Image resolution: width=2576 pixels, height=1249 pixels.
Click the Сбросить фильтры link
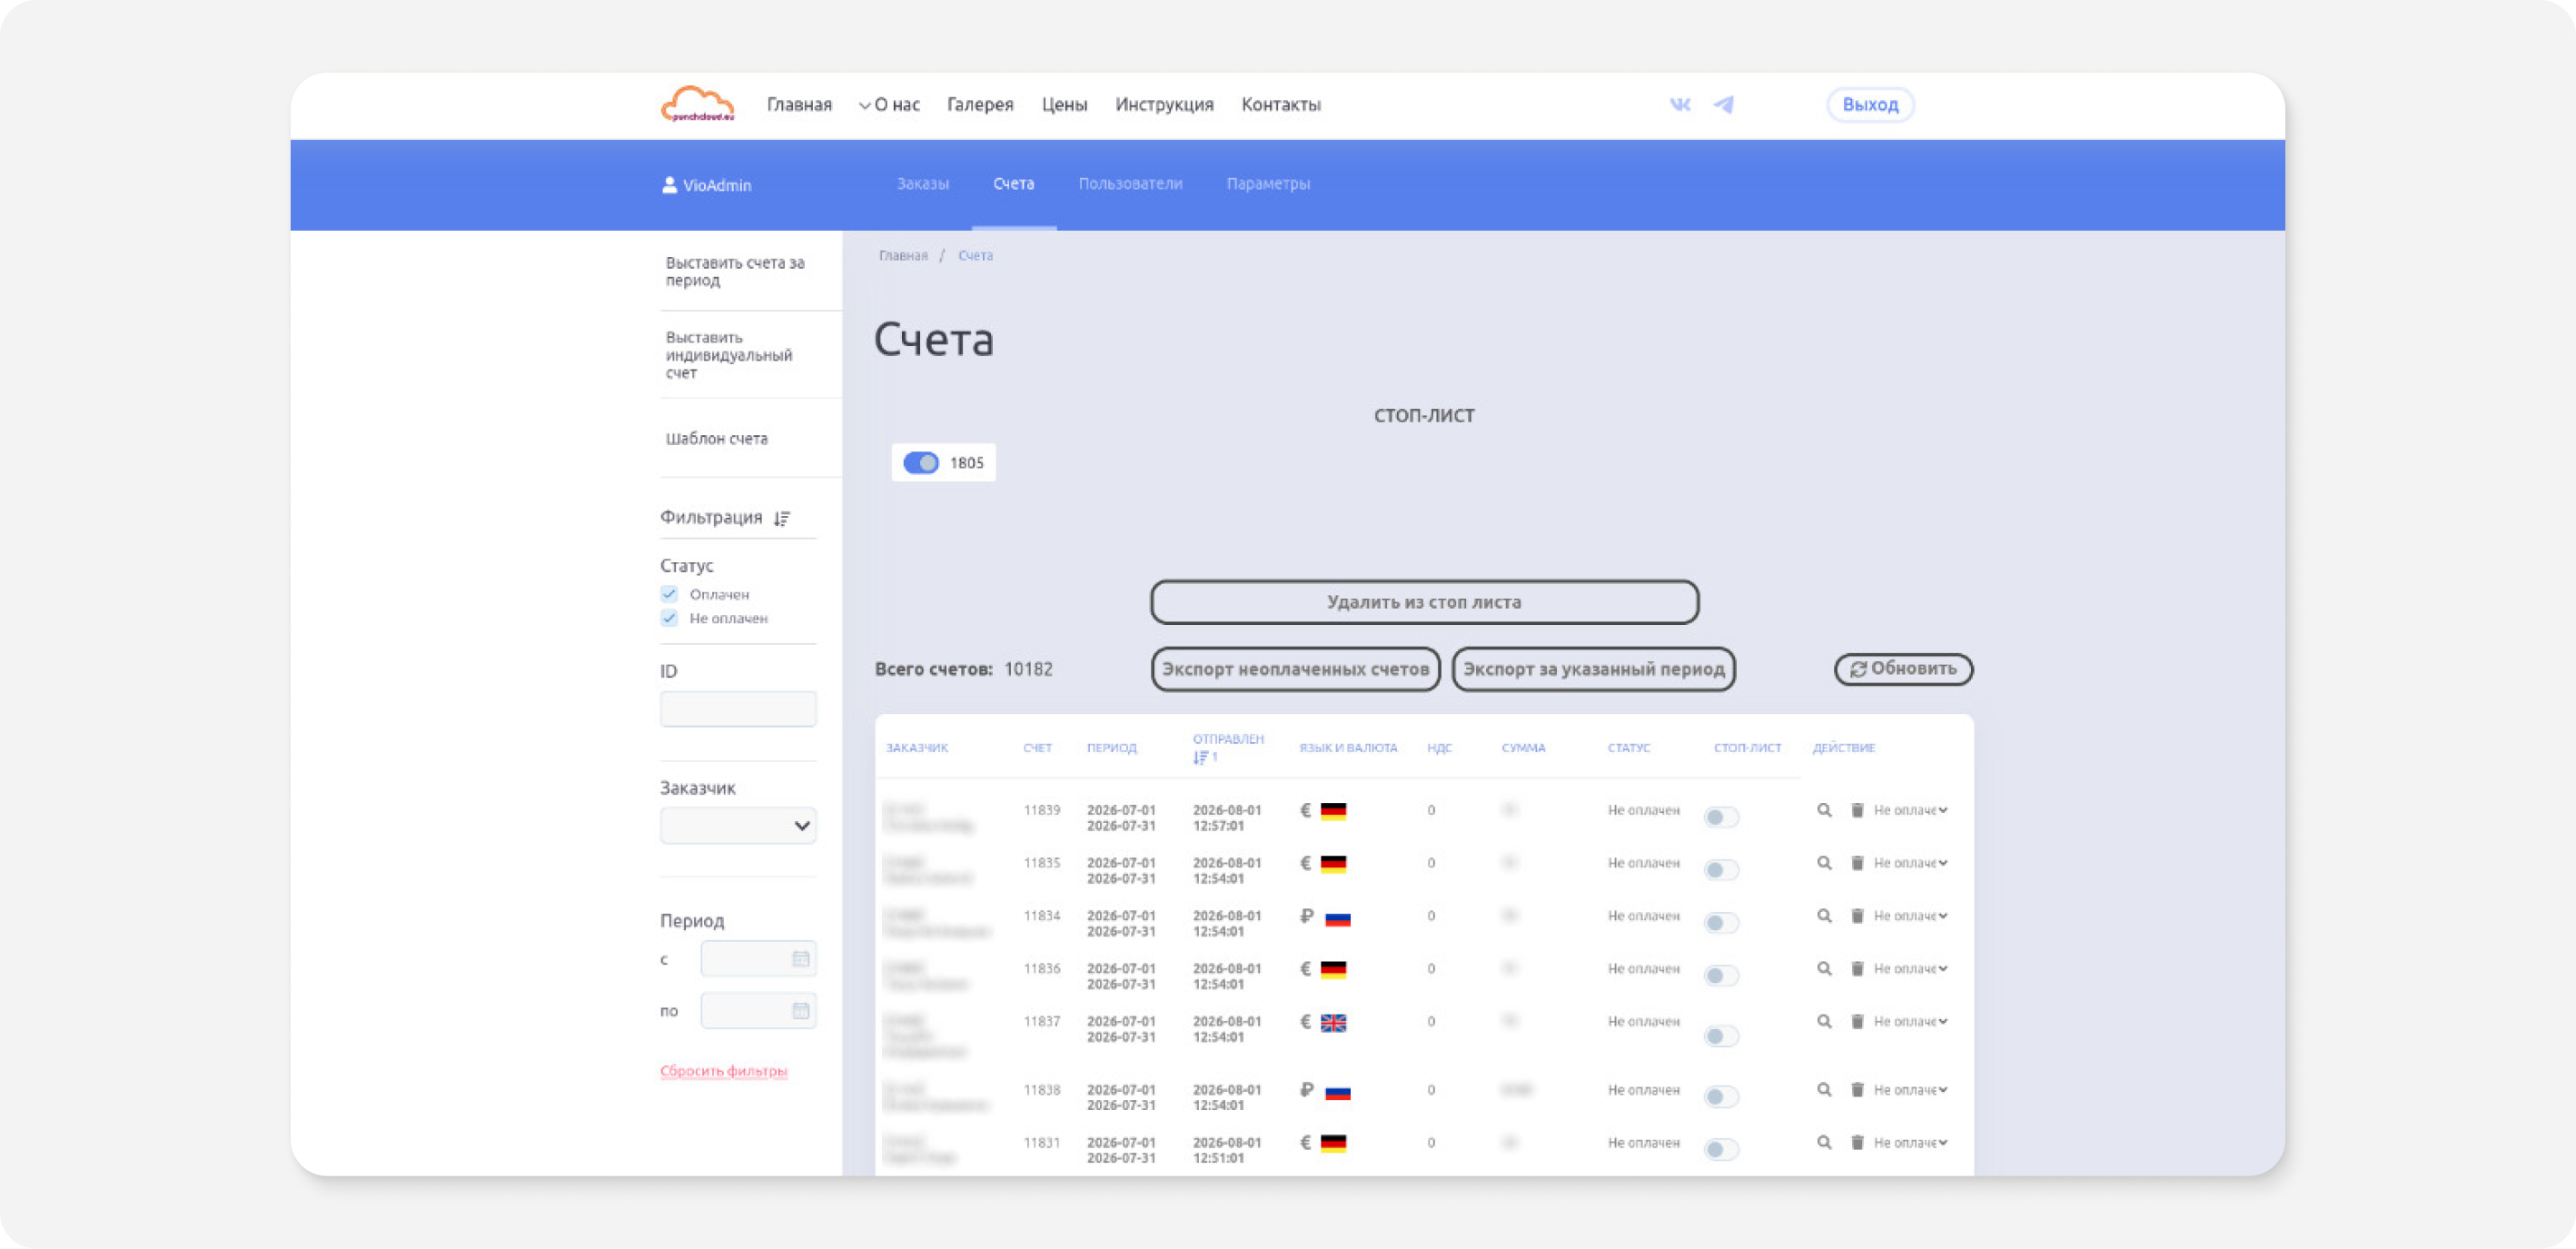pos(723,1071)
